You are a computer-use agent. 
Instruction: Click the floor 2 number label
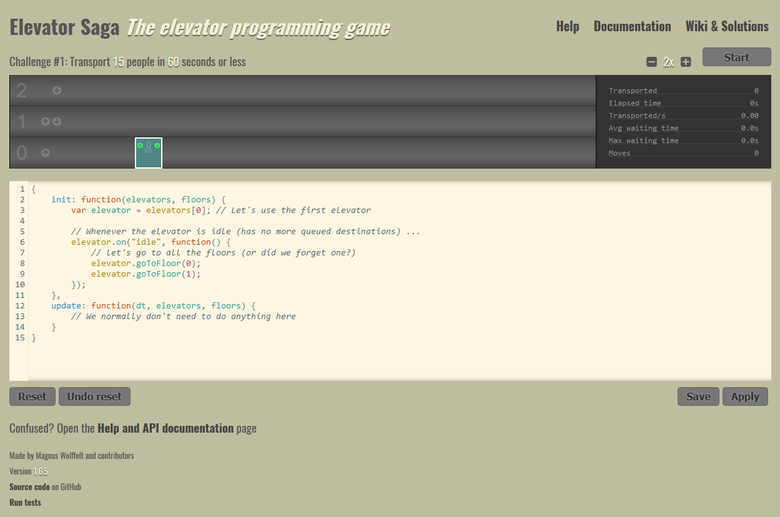21,91
